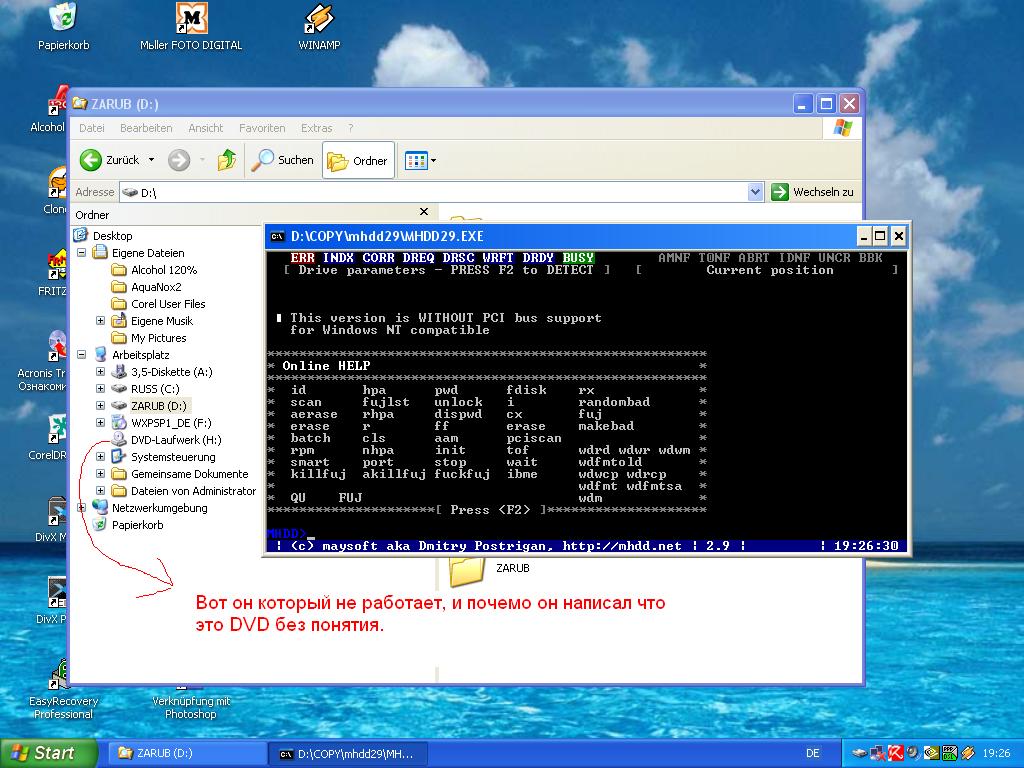
Task: Click the Kaspersky tray icon
Action: point(896,753)
